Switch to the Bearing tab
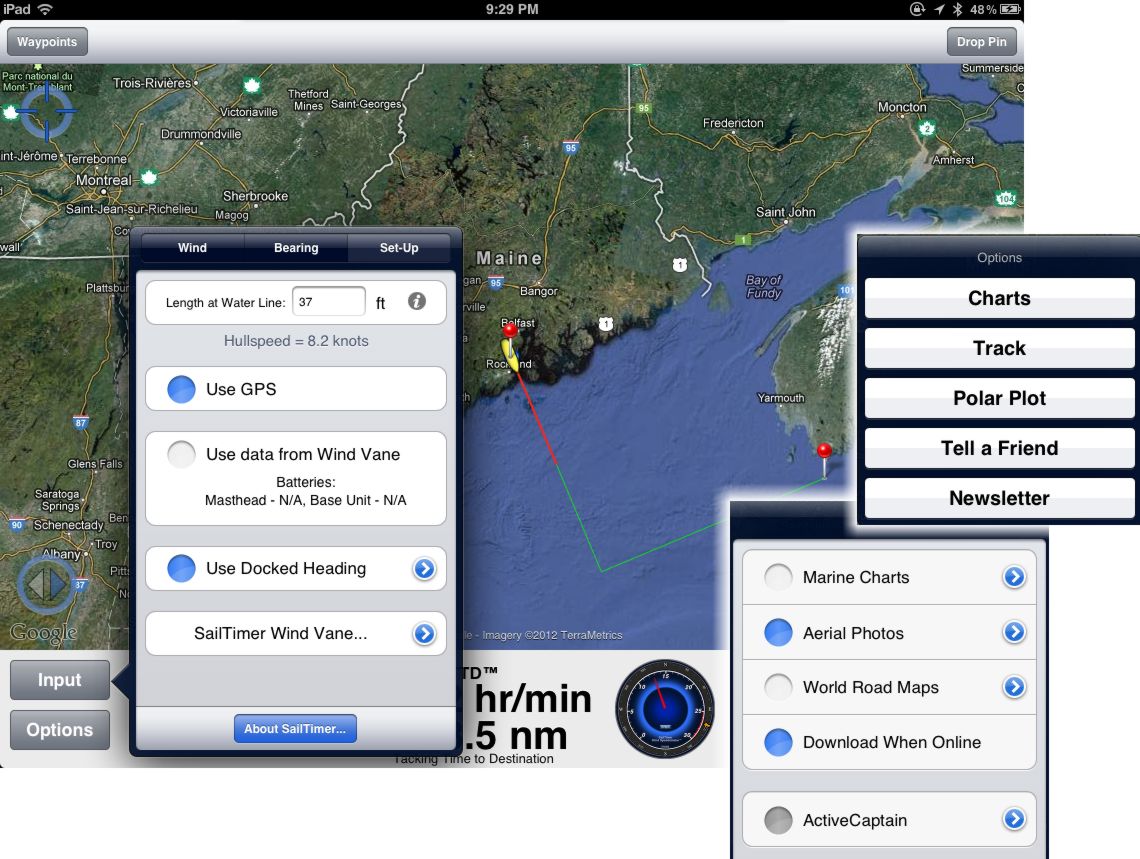Viewport: 1140px width, 859px height. pos(296,248)
